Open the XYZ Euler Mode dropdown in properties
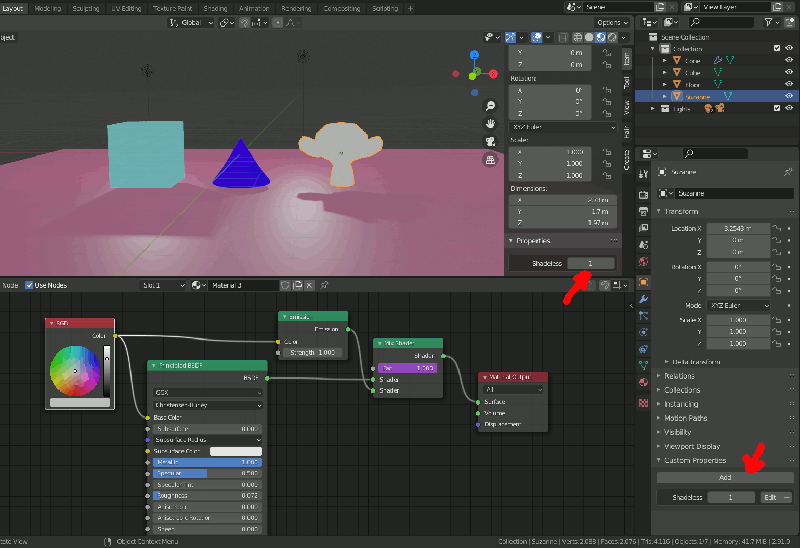 point(738,306)
